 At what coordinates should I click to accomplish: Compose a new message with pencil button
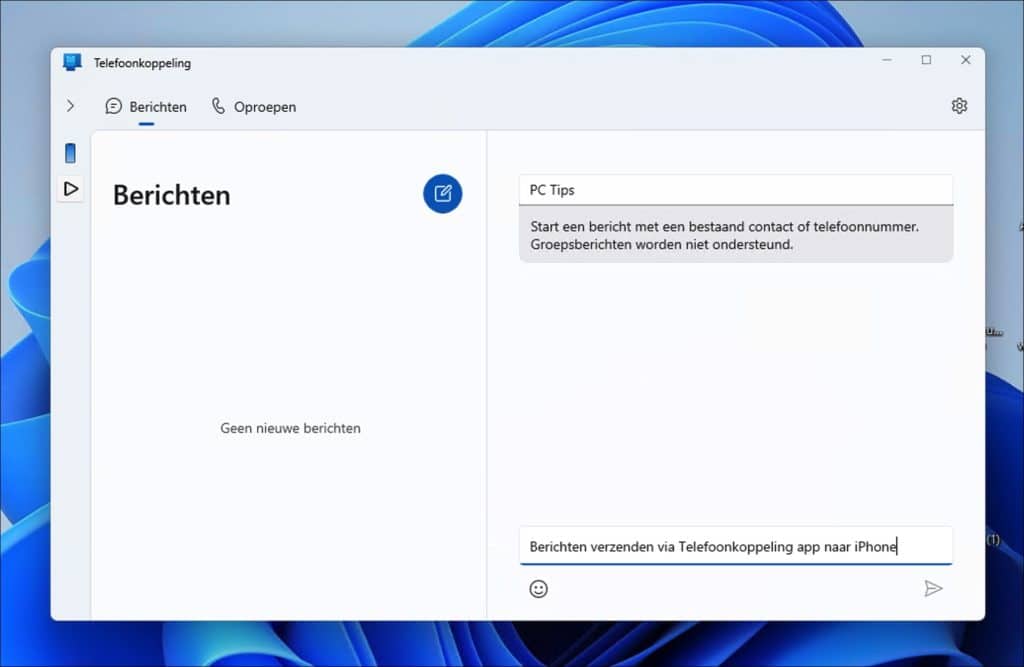coord(443,193)
